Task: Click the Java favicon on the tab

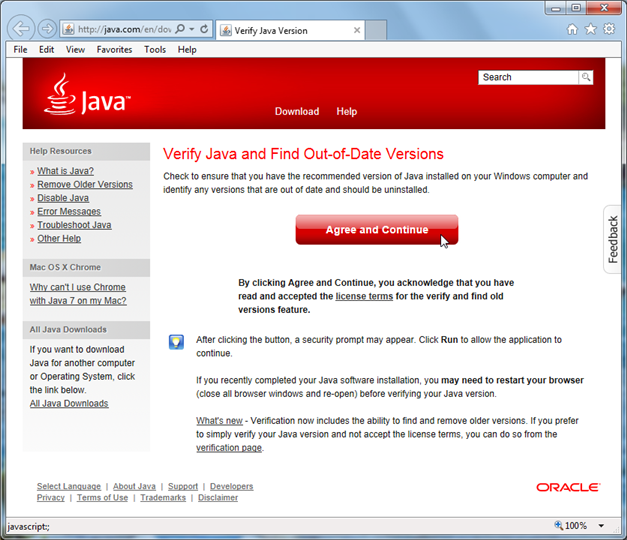Action: pyautogui.click(x=226, y=30)
